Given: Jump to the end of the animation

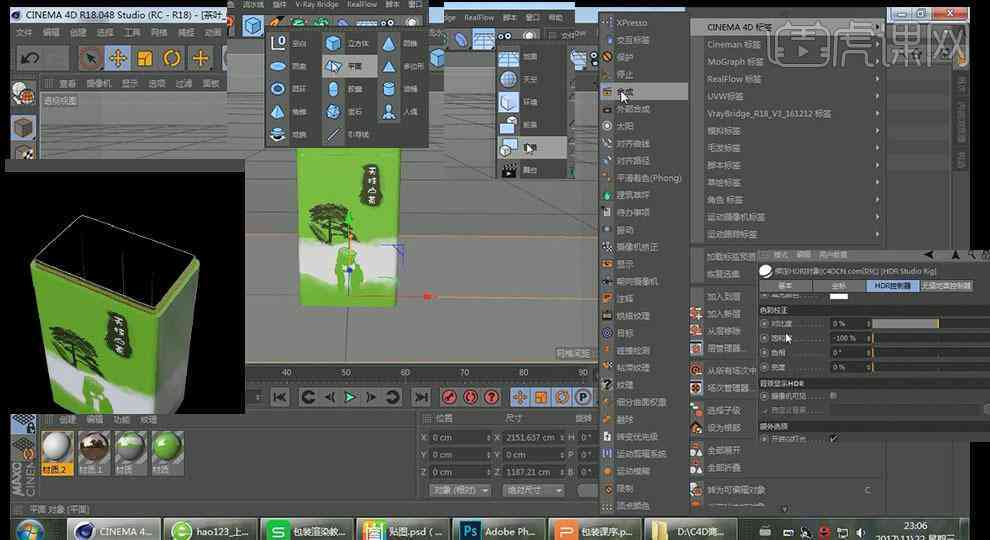Looking at the screenshot, I should (x=420, y=397).
